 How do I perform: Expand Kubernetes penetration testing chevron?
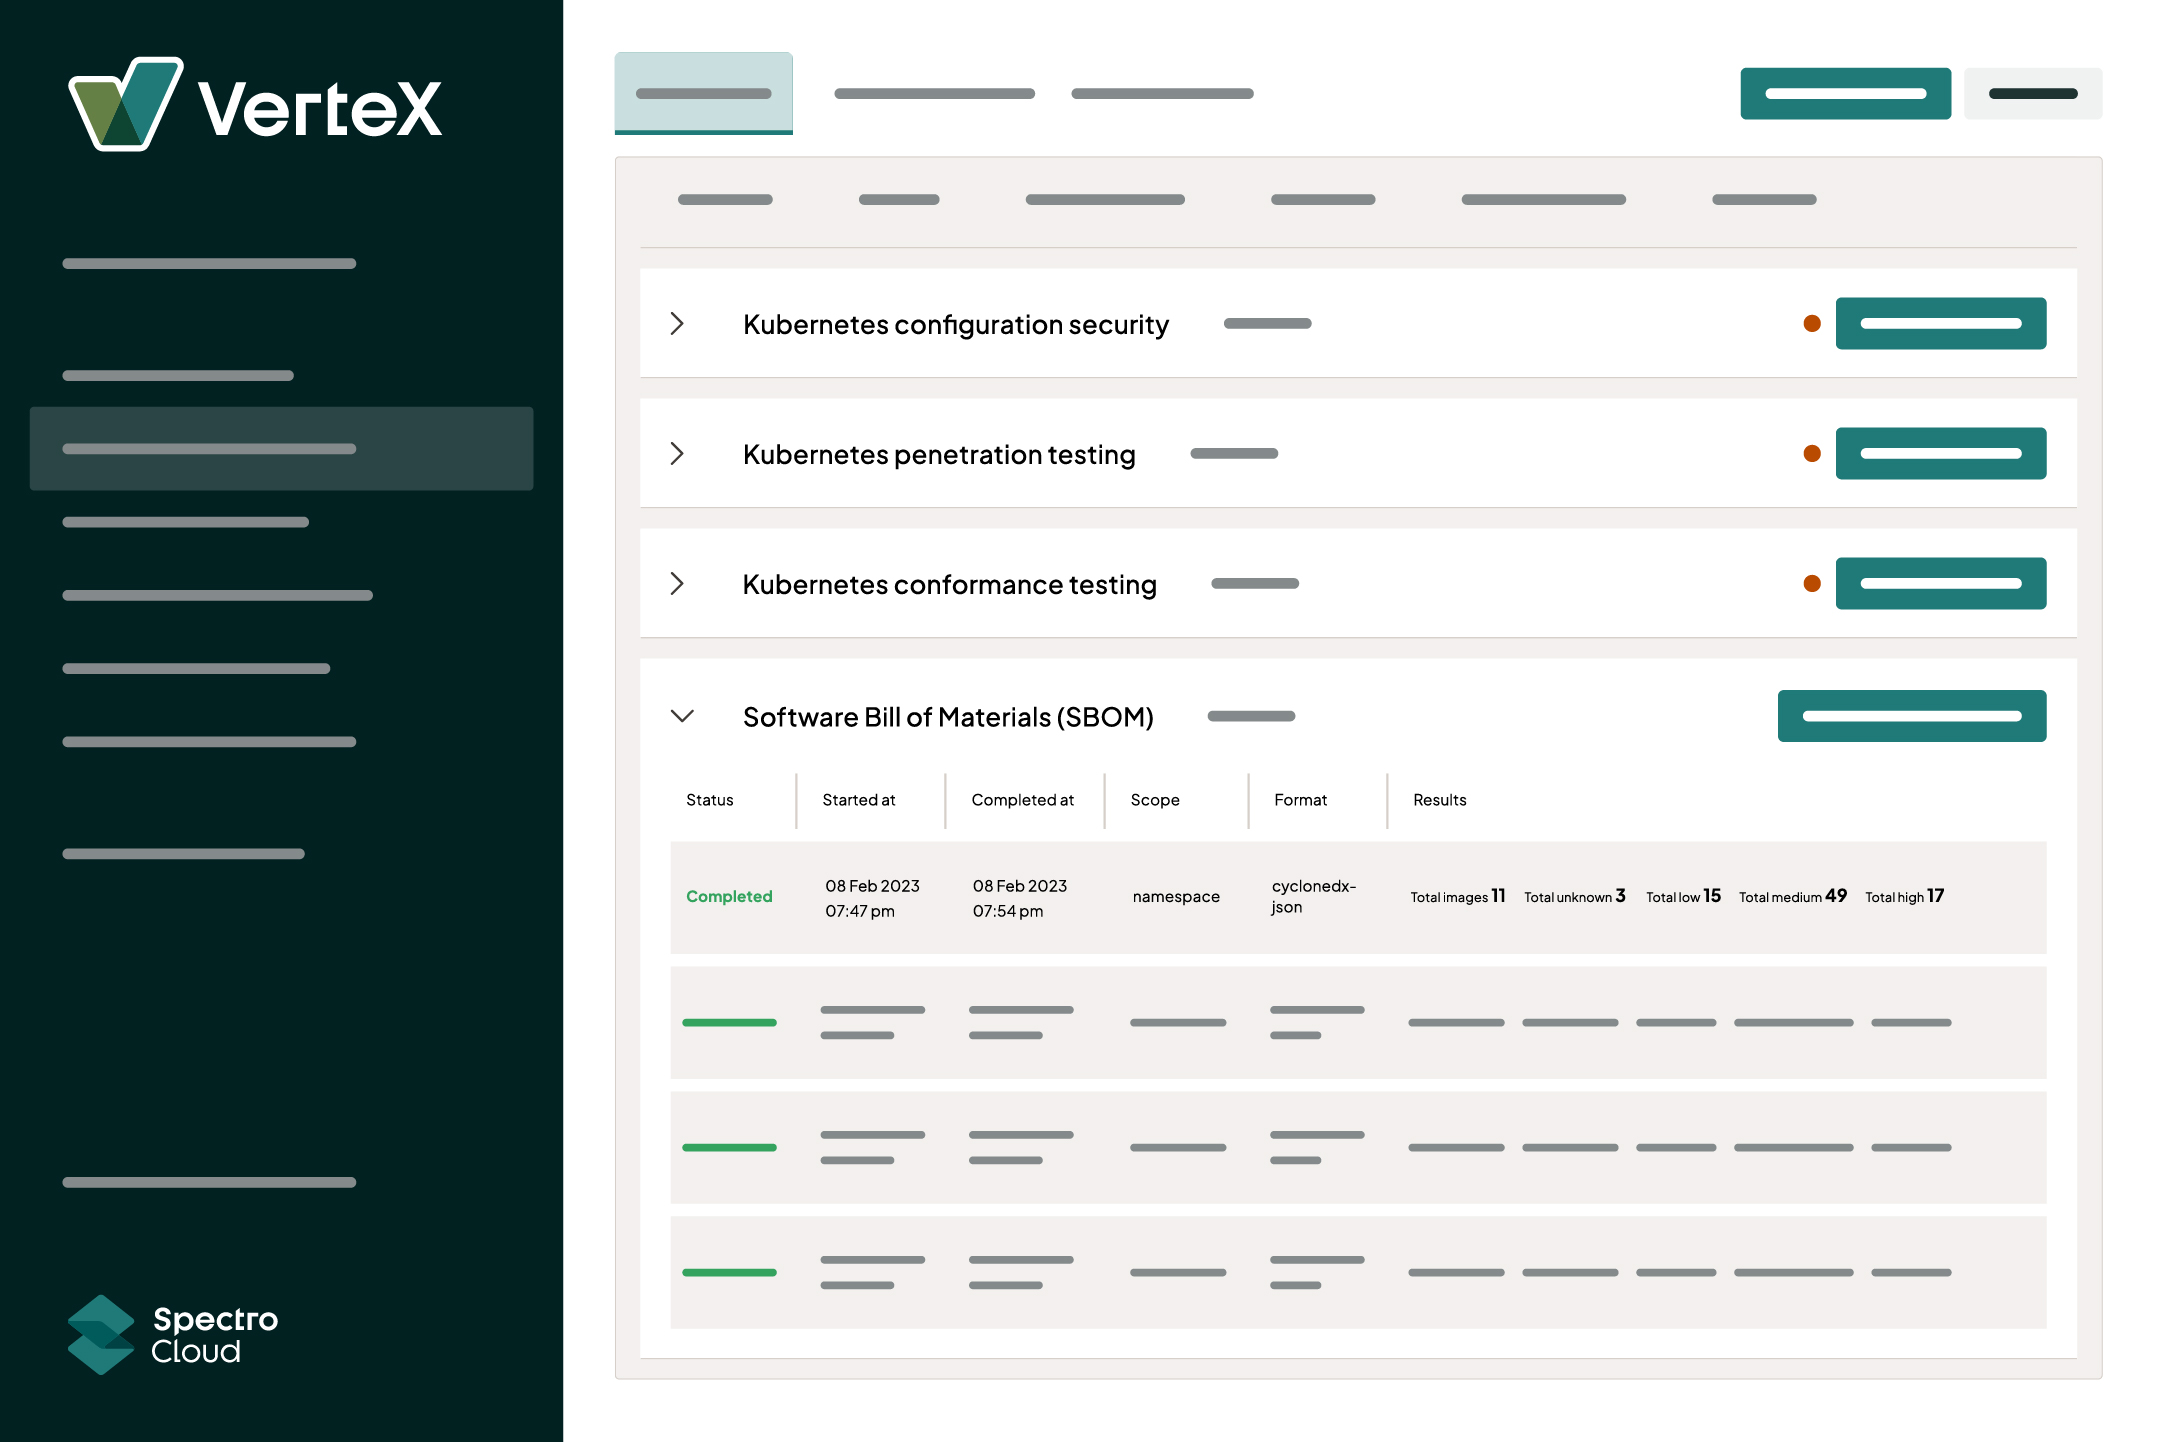pyautogui.click(x=677, y=453)
